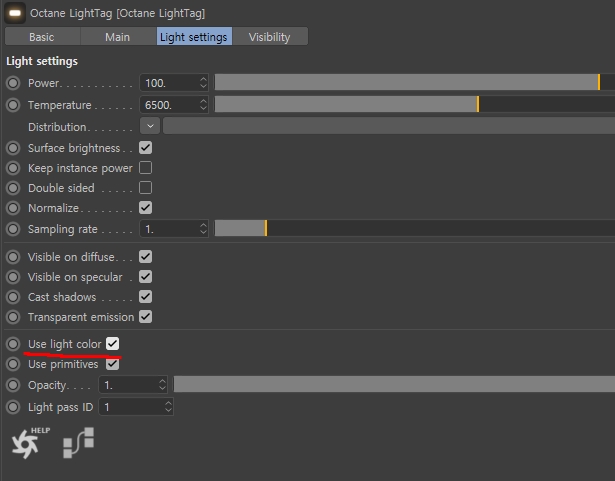Click the Sampling rate stepper arrows
This screenshot has height=481, width=615.
(203, 229)
